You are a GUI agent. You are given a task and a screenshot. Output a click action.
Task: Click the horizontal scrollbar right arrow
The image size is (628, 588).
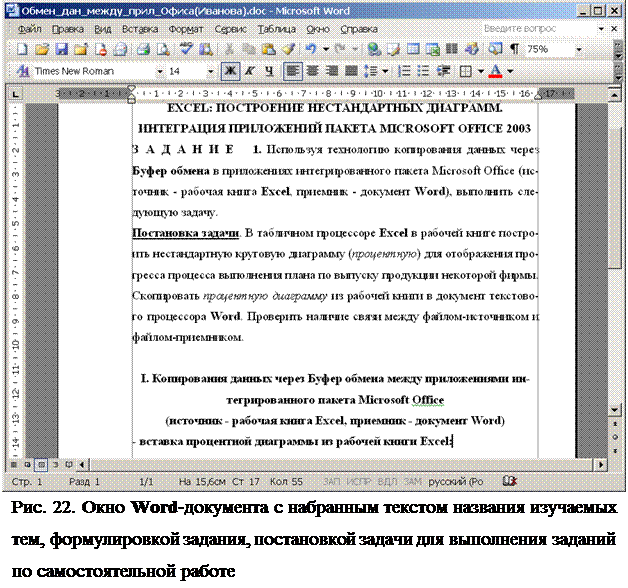coord(600,465)
